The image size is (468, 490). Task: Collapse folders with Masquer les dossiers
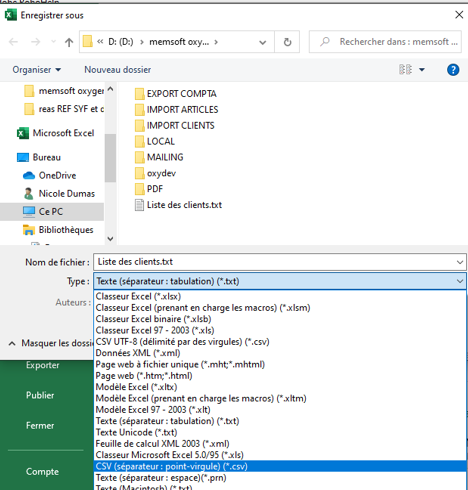51,343
